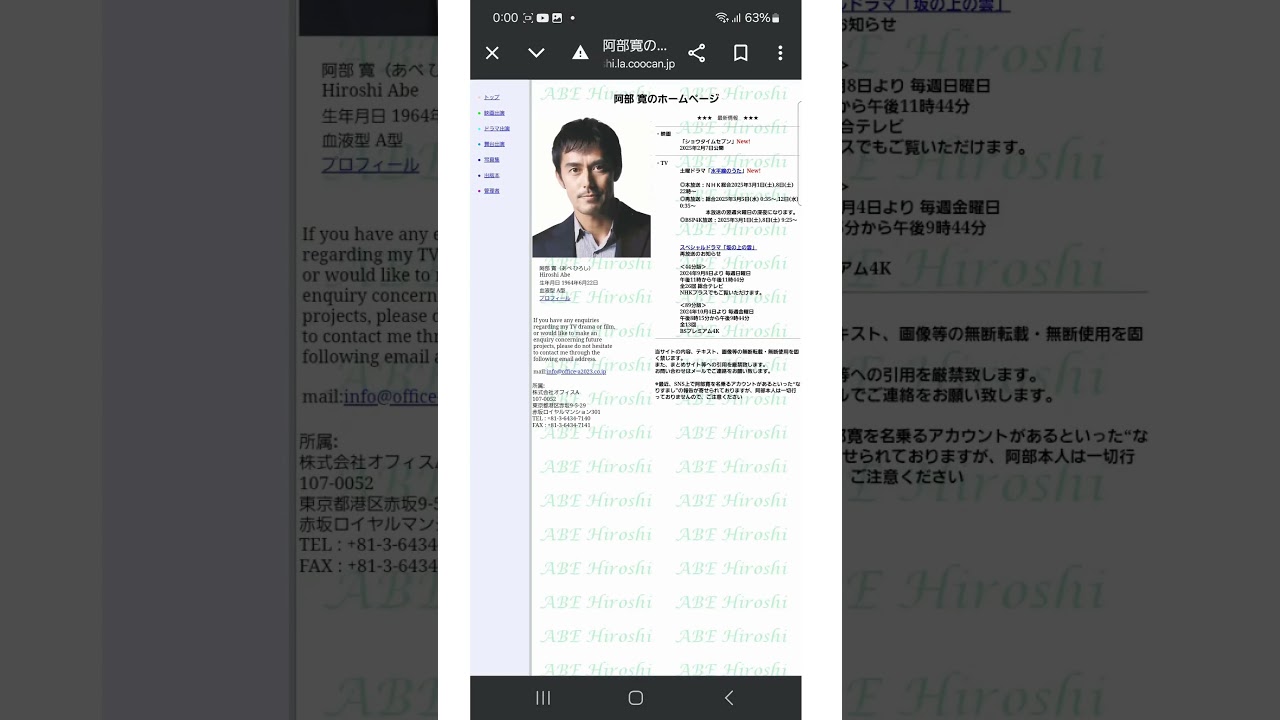
Task: Open the ドラマ出演 sidebar link
Action: tap(497, 129)
